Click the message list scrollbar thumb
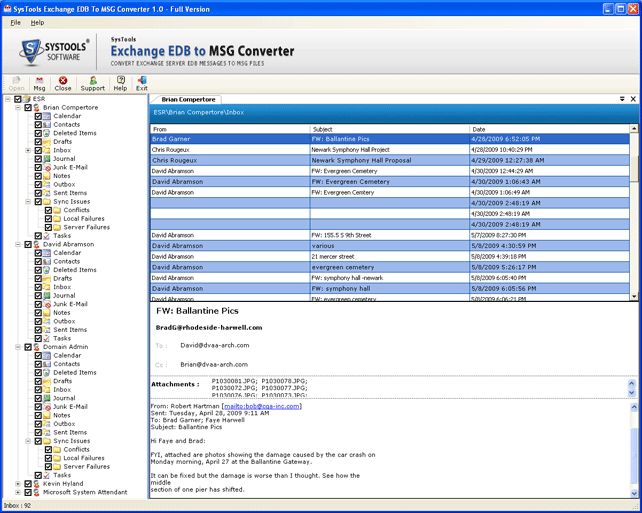 coord(634,169)
